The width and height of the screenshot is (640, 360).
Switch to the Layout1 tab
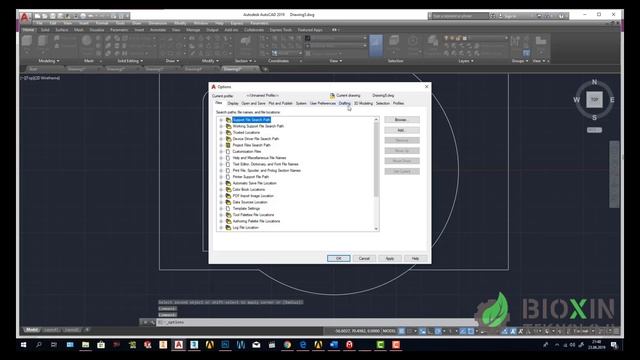pos(51,330)
